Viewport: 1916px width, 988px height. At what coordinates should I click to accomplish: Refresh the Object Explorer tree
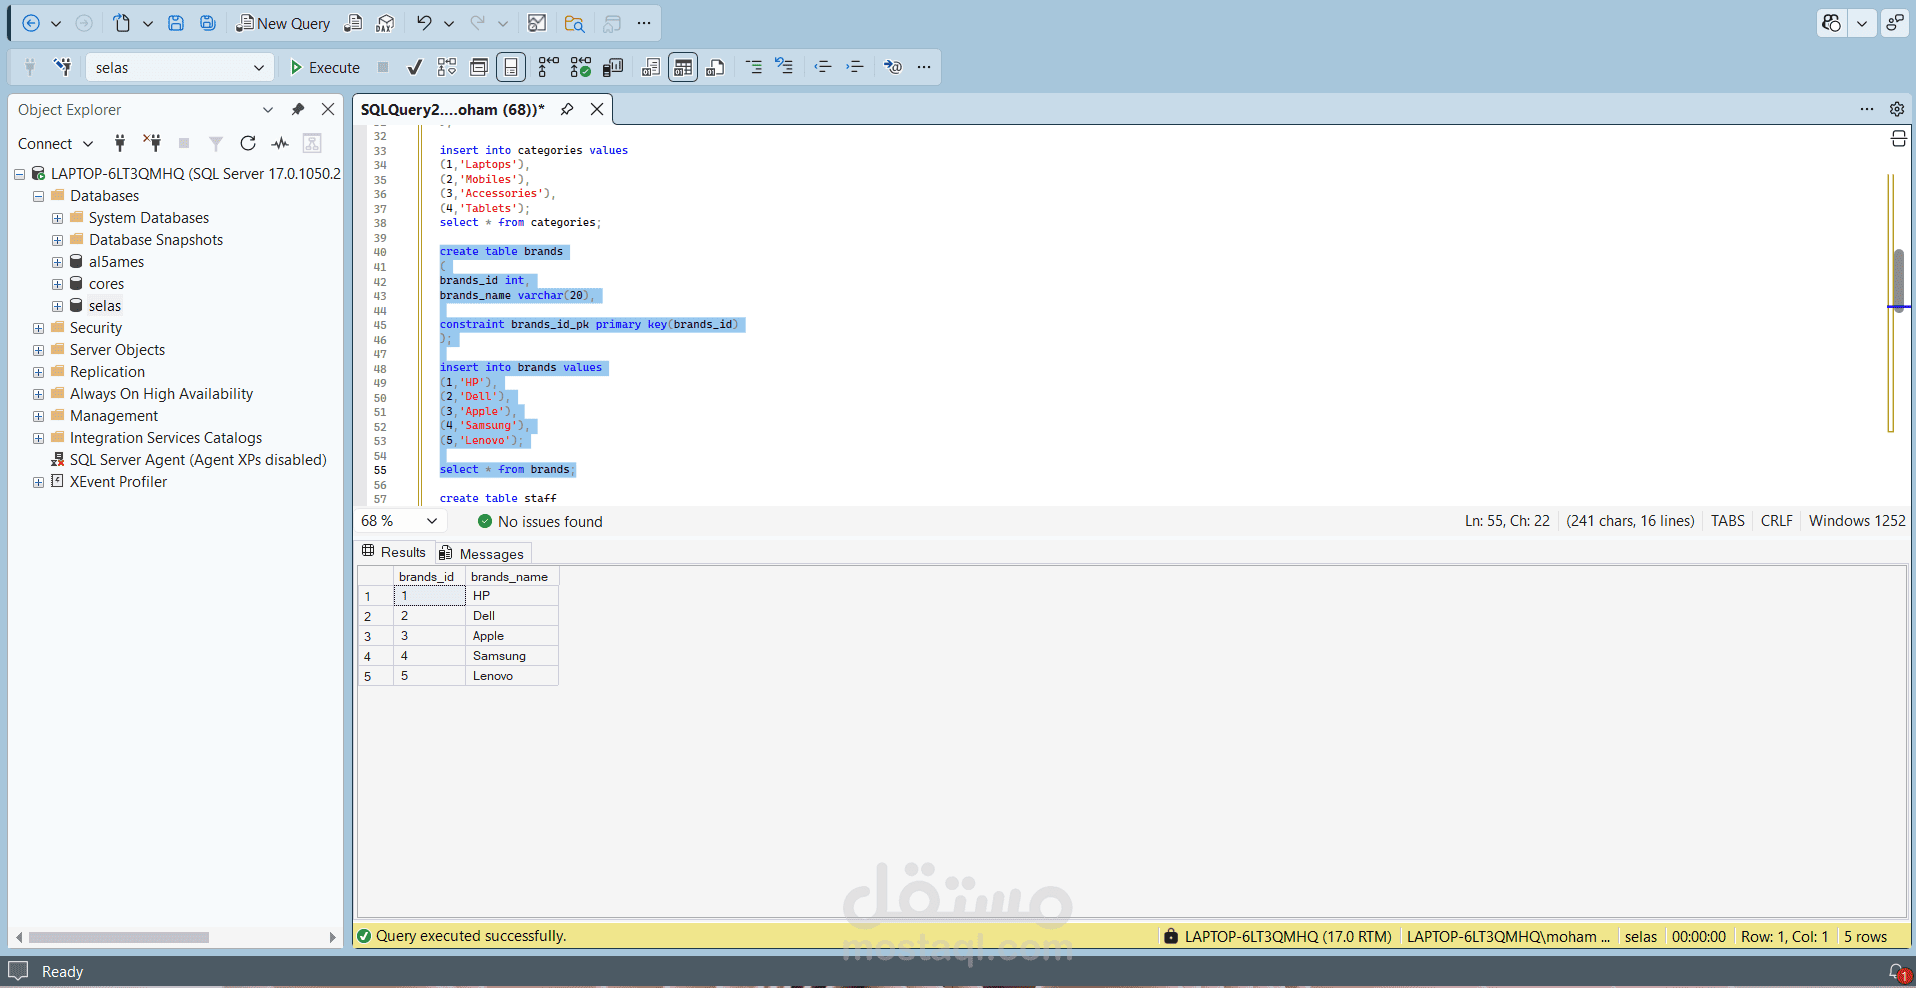248,143
